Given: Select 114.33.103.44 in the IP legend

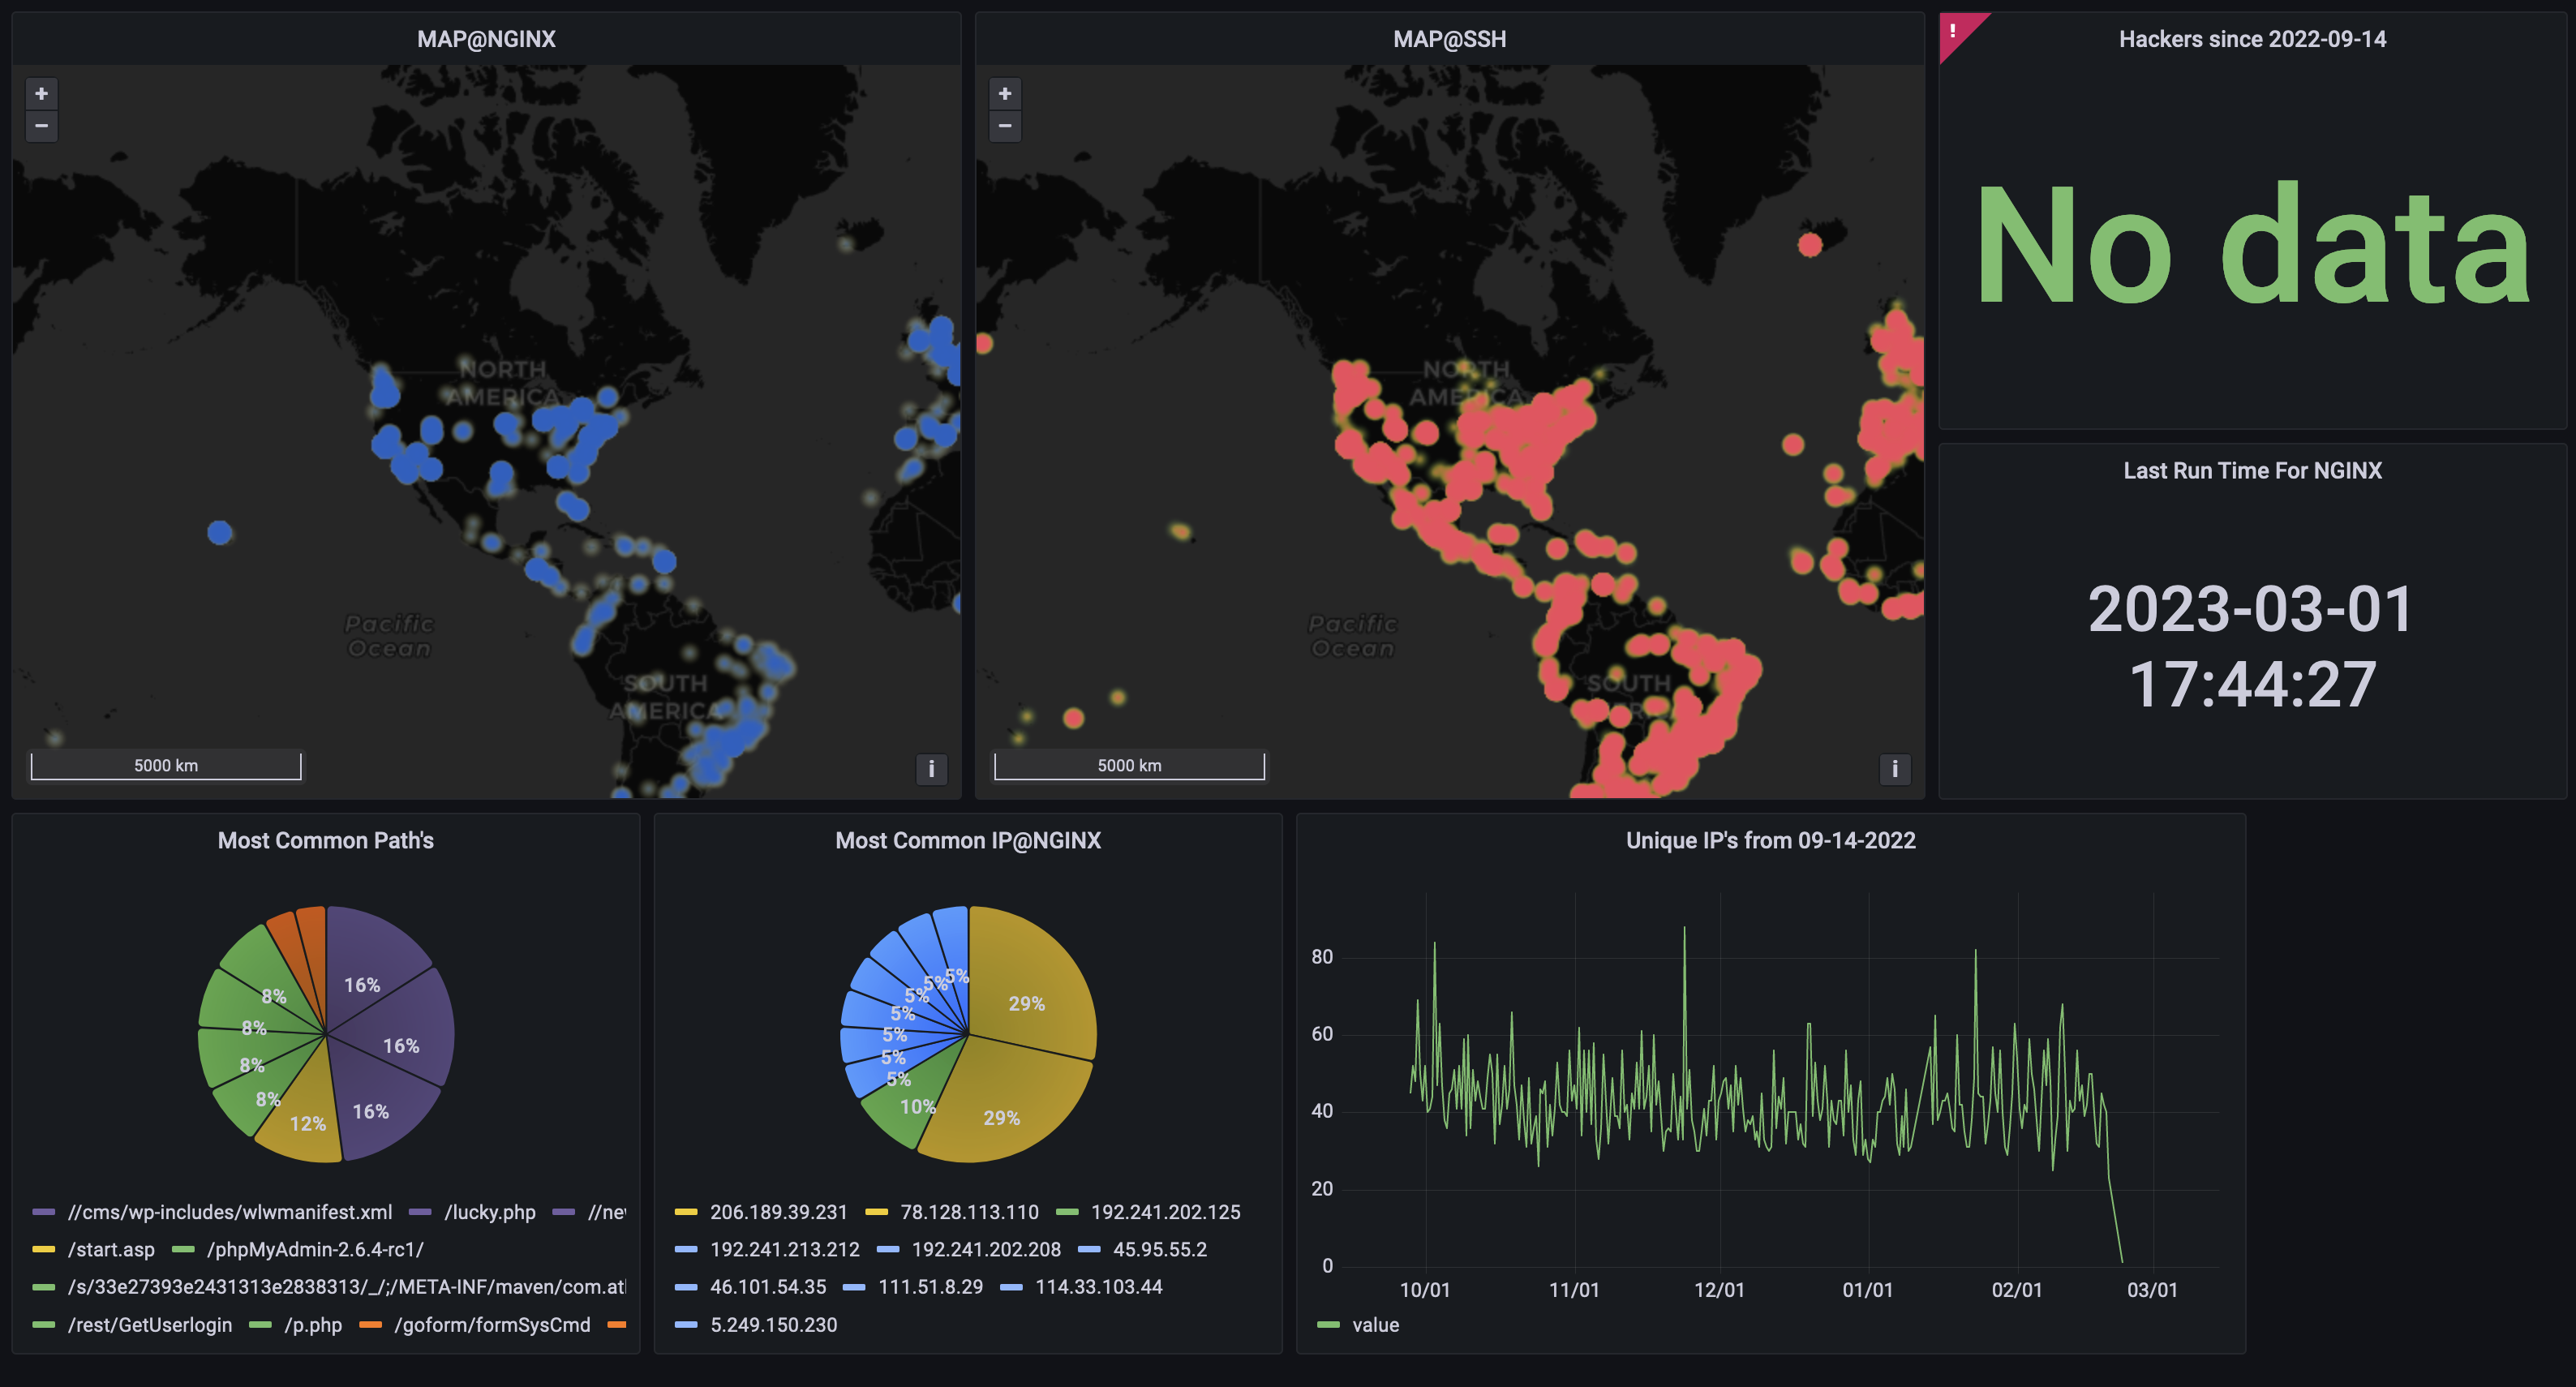Looking at the screenshot, I should (1098, 1287).
